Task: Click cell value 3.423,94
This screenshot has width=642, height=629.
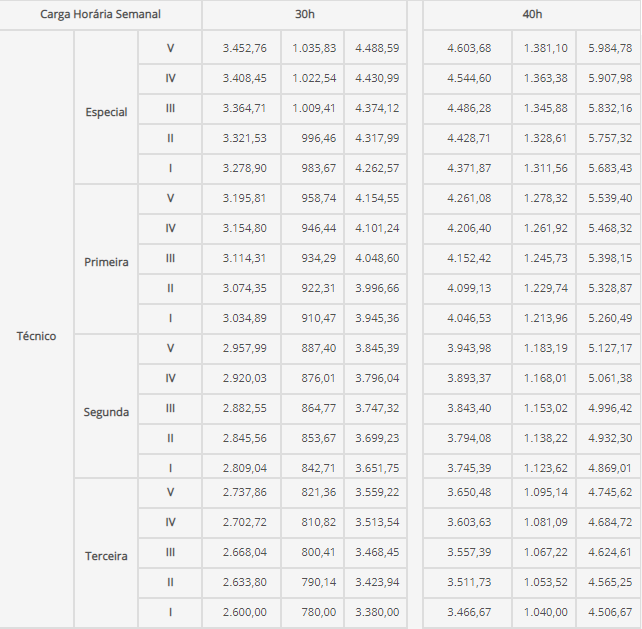Action: coord(377,582)
